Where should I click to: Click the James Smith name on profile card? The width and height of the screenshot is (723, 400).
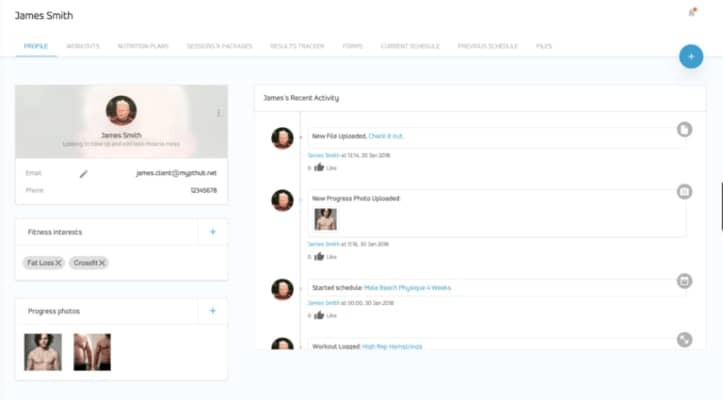pos(121,135)
